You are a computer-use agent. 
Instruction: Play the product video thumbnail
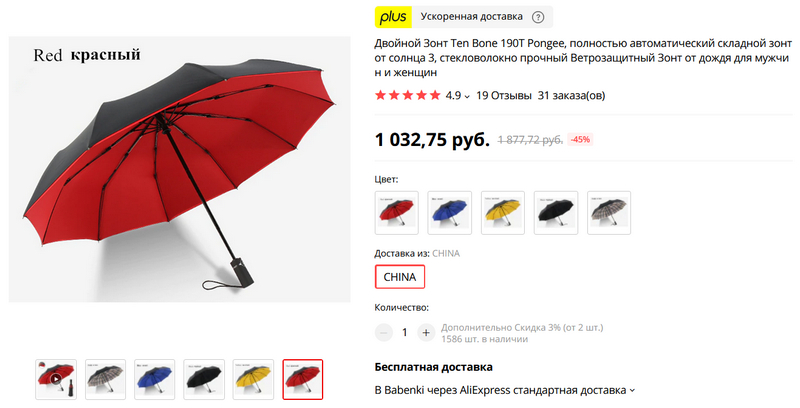point(56,379)
